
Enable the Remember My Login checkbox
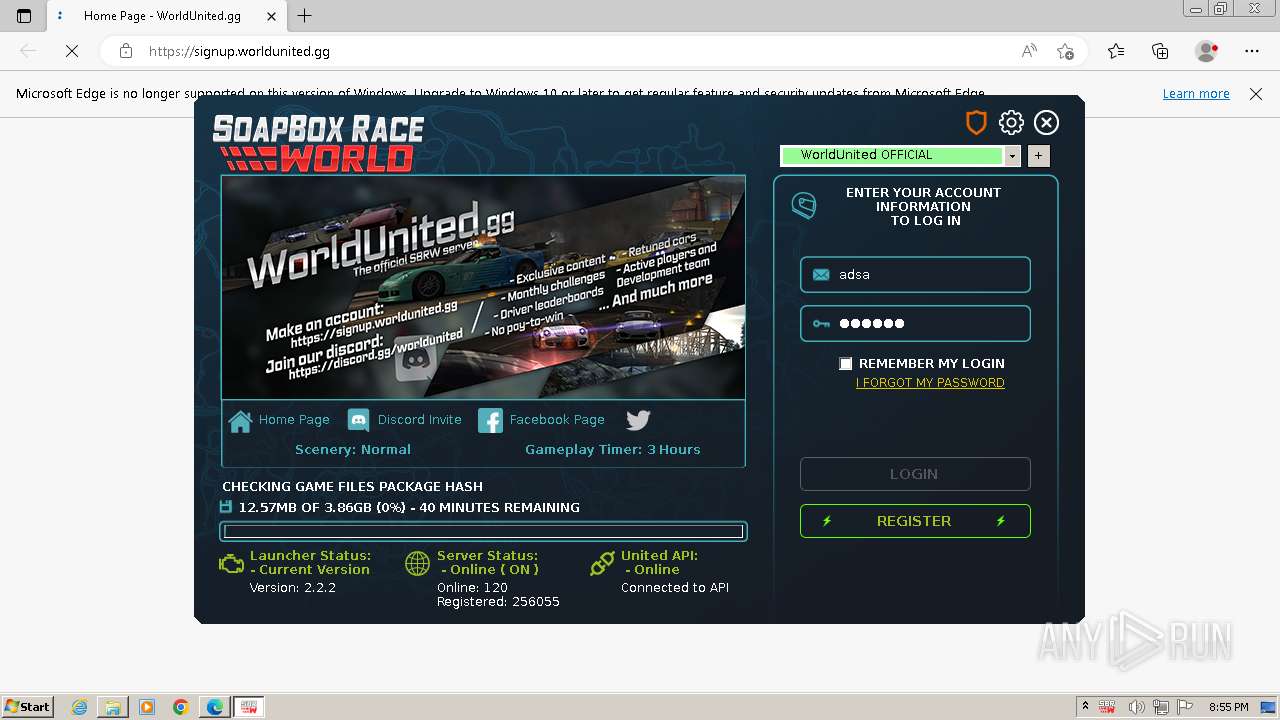pyautogui.click(x=846, y=364)
